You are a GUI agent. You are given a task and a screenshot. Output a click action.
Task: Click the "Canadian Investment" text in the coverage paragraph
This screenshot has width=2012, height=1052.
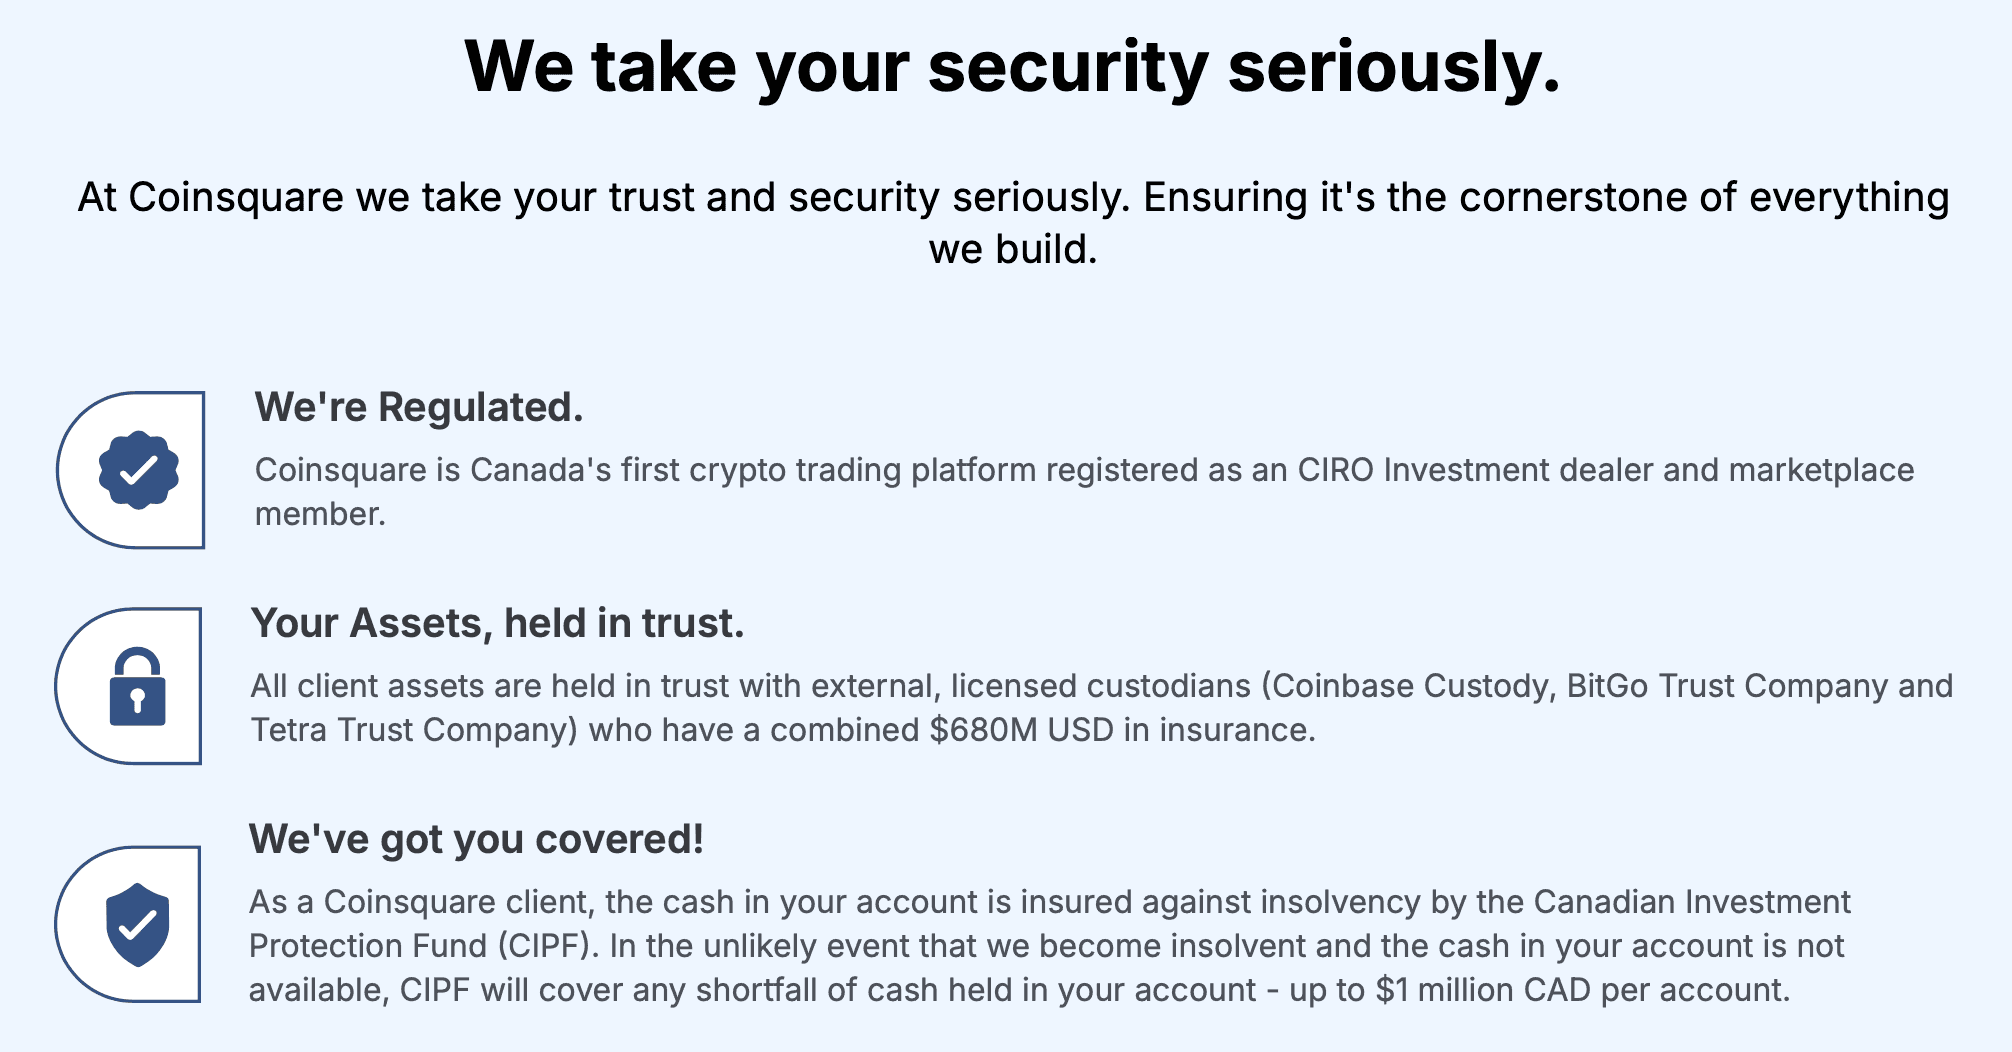pyautogui.click(x=1692, y=902)
